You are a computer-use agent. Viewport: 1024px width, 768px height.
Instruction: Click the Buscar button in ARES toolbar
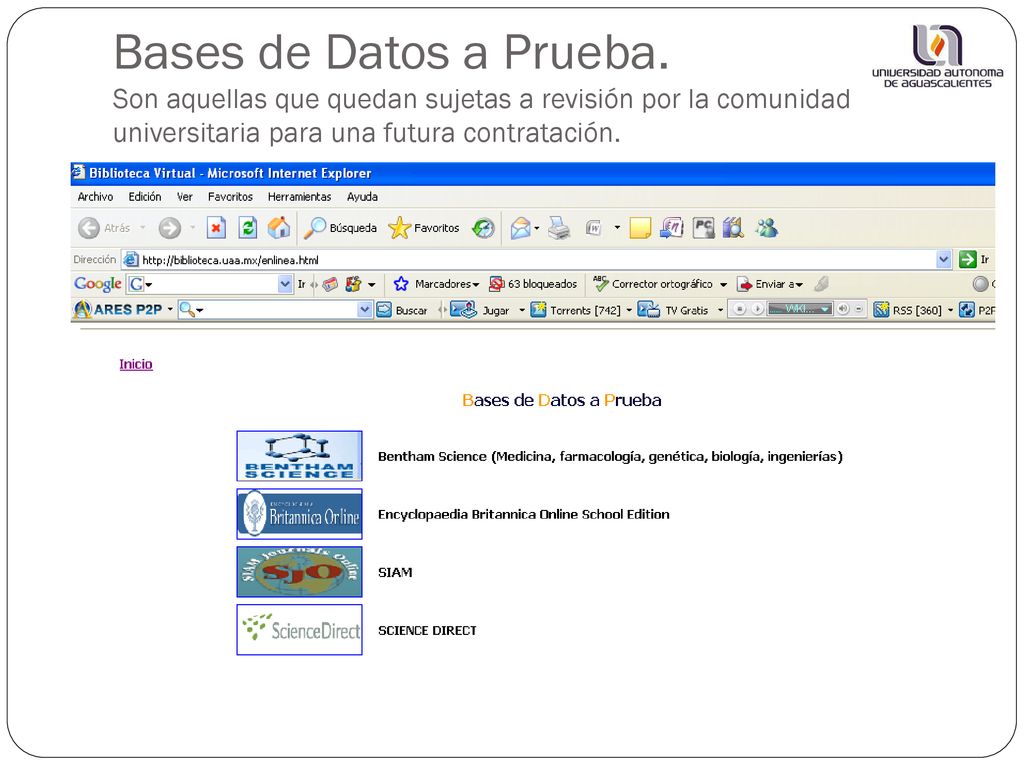pos(402,310)
